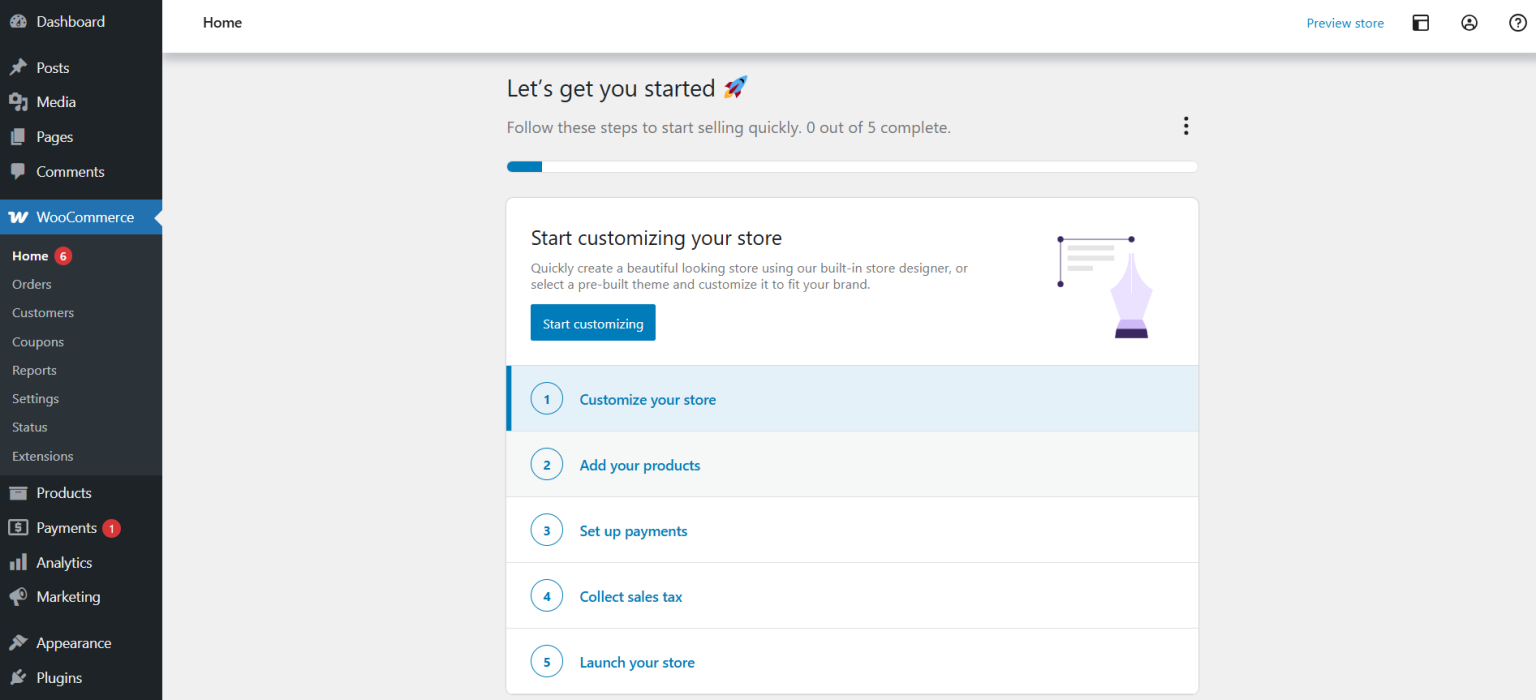
Task: Open the Appearance brush icon
Action: (x=18, y=642)
